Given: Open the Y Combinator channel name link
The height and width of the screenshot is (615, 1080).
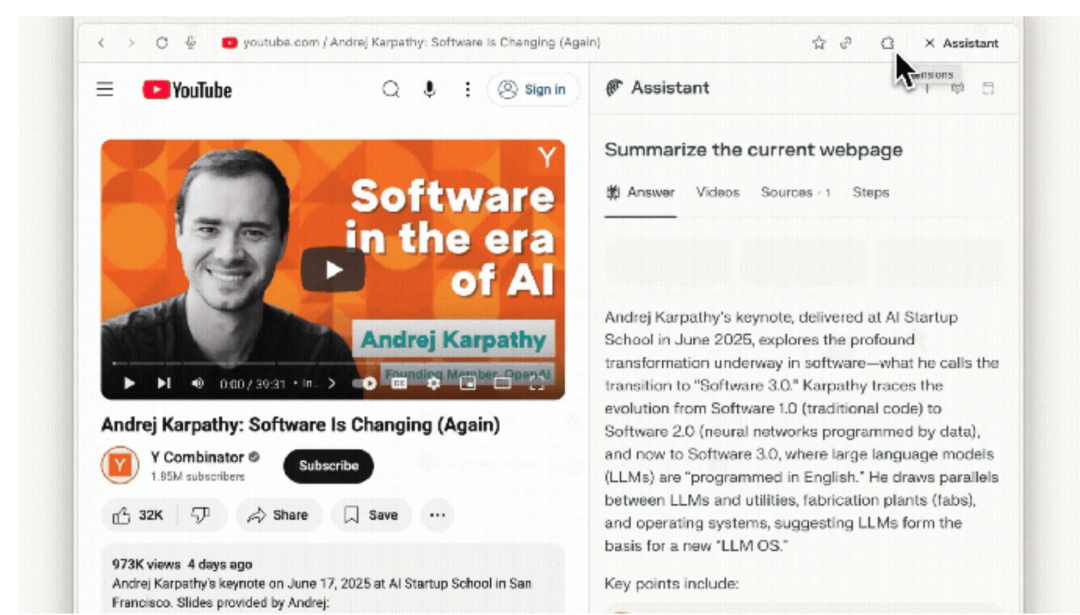Looking at the screenshot, I should point(197,457).
